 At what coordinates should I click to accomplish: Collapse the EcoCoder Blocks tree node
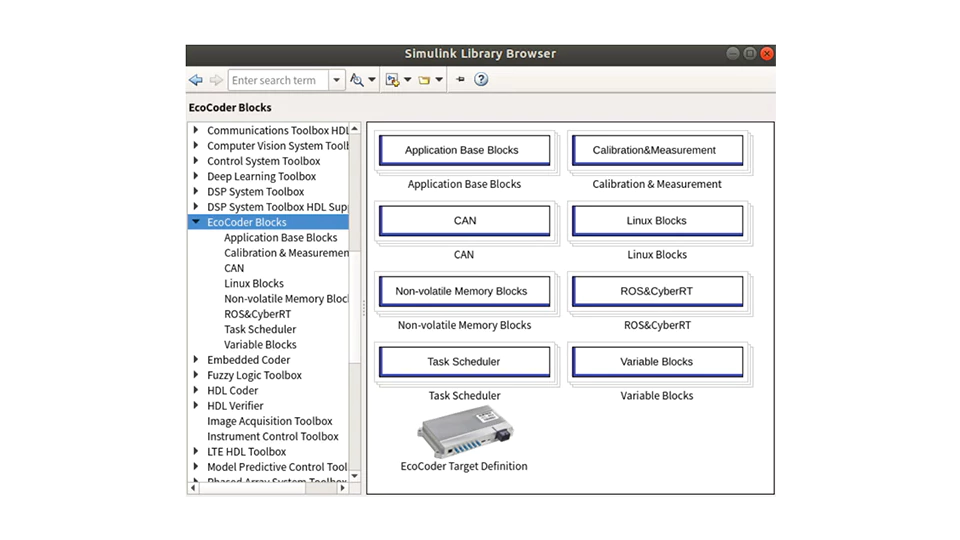pos(196,222)
